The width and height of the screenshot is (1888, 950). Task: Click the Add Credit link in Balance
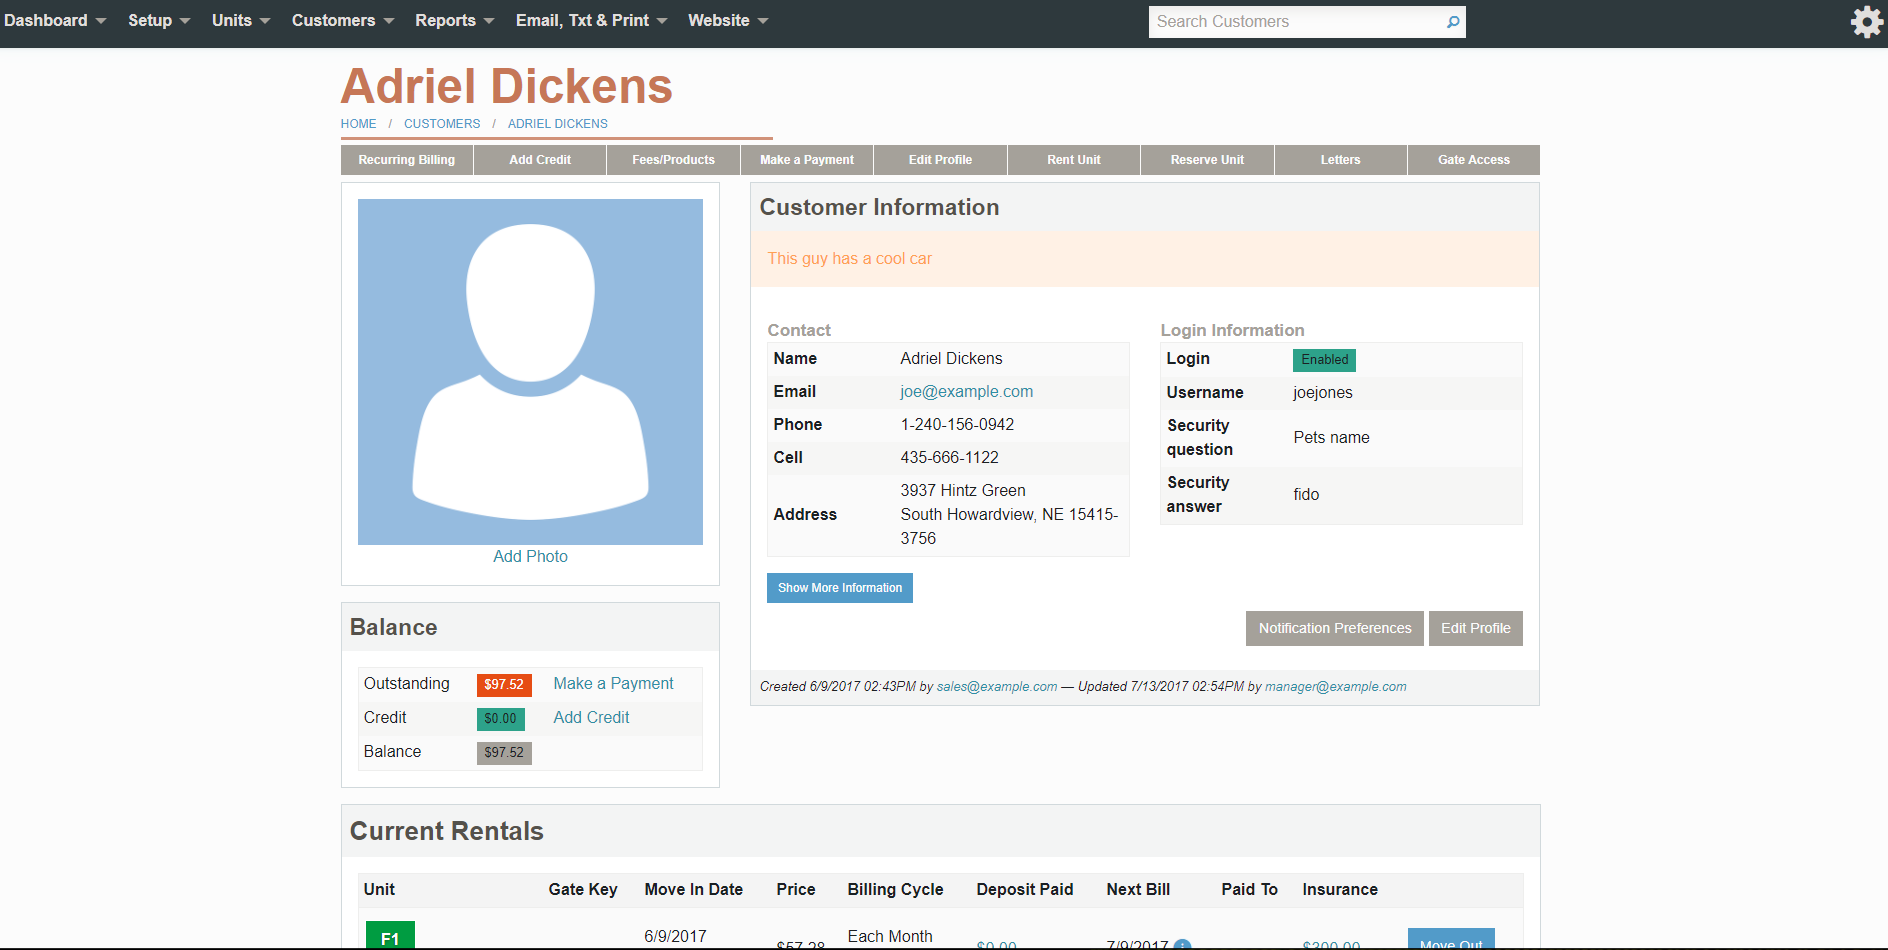pyautogui.click(x=591, y=718)
